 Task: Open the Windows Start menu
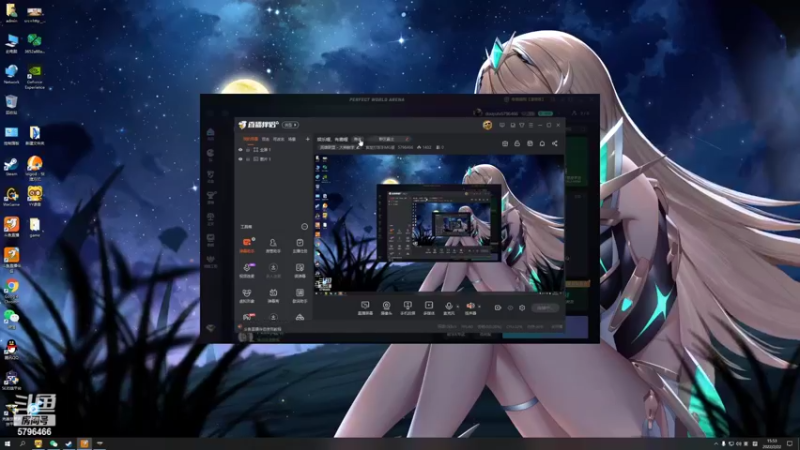[7, 444]
